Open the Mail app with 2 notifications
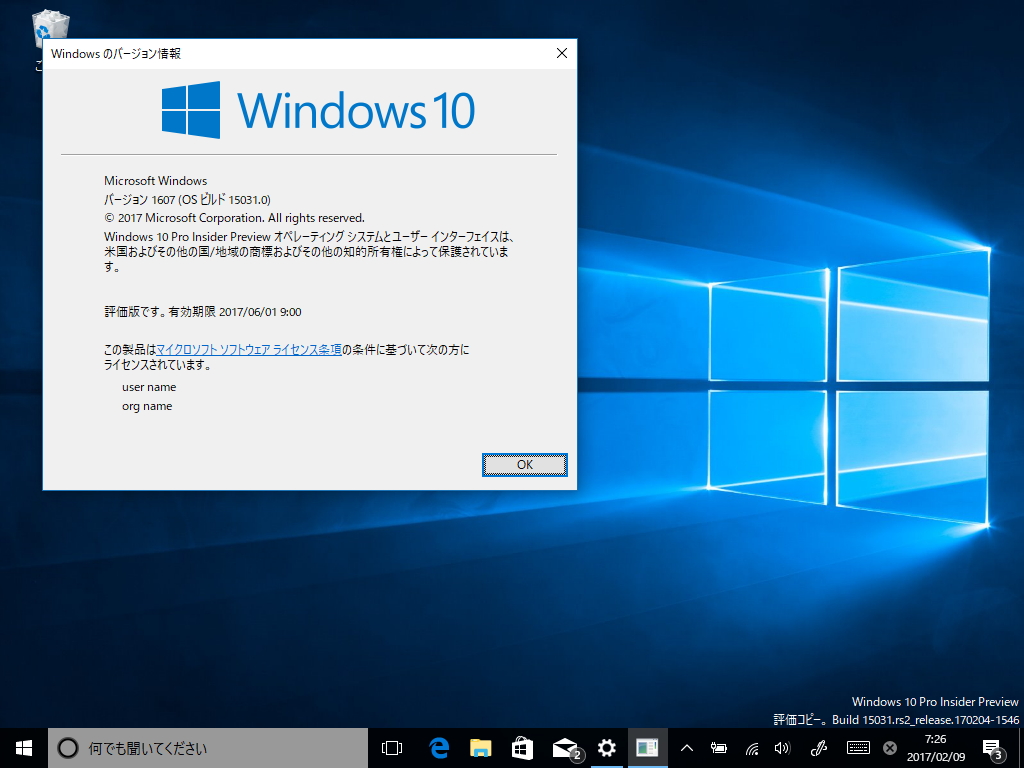 pyautogui.click(x=564, y=747)
